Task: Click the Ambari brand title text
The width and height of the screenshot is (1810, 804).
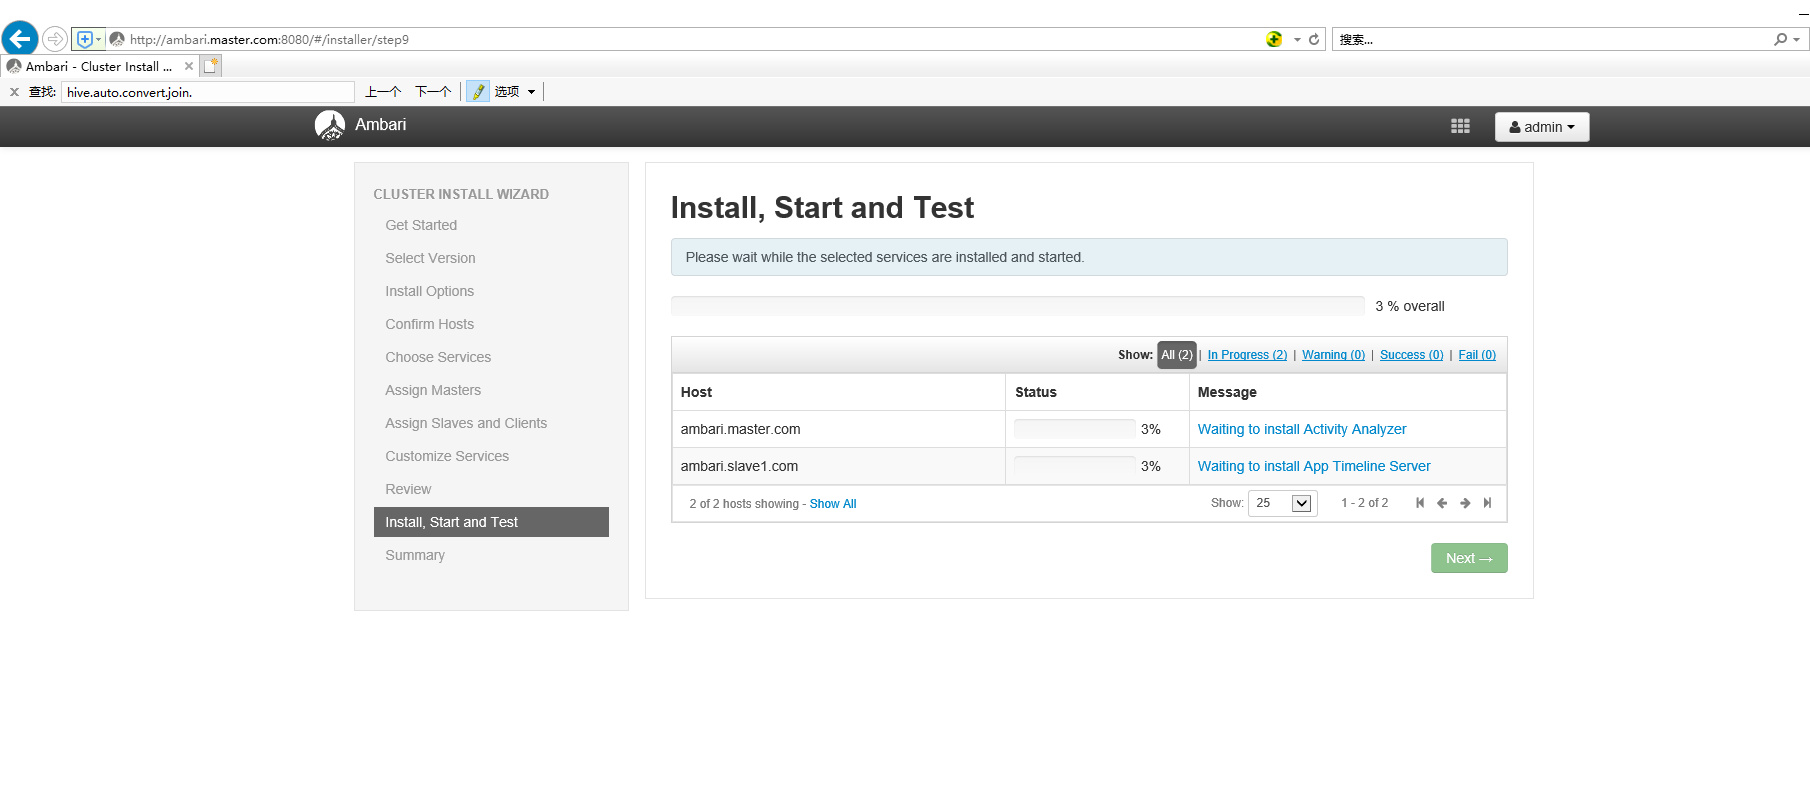Action: pos(380,125)
